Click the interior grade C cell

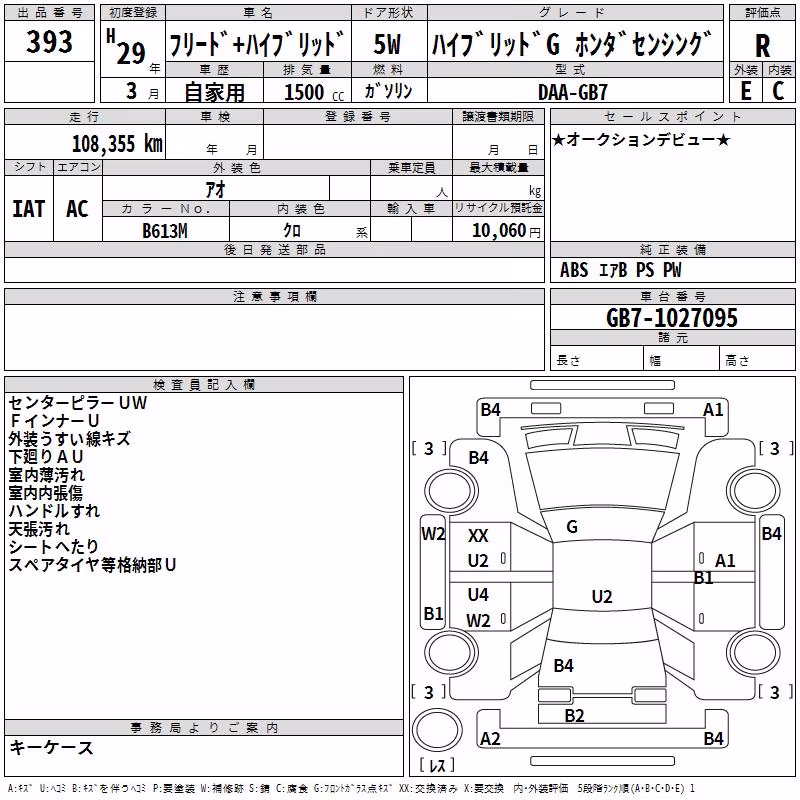(x=779, y=91)
